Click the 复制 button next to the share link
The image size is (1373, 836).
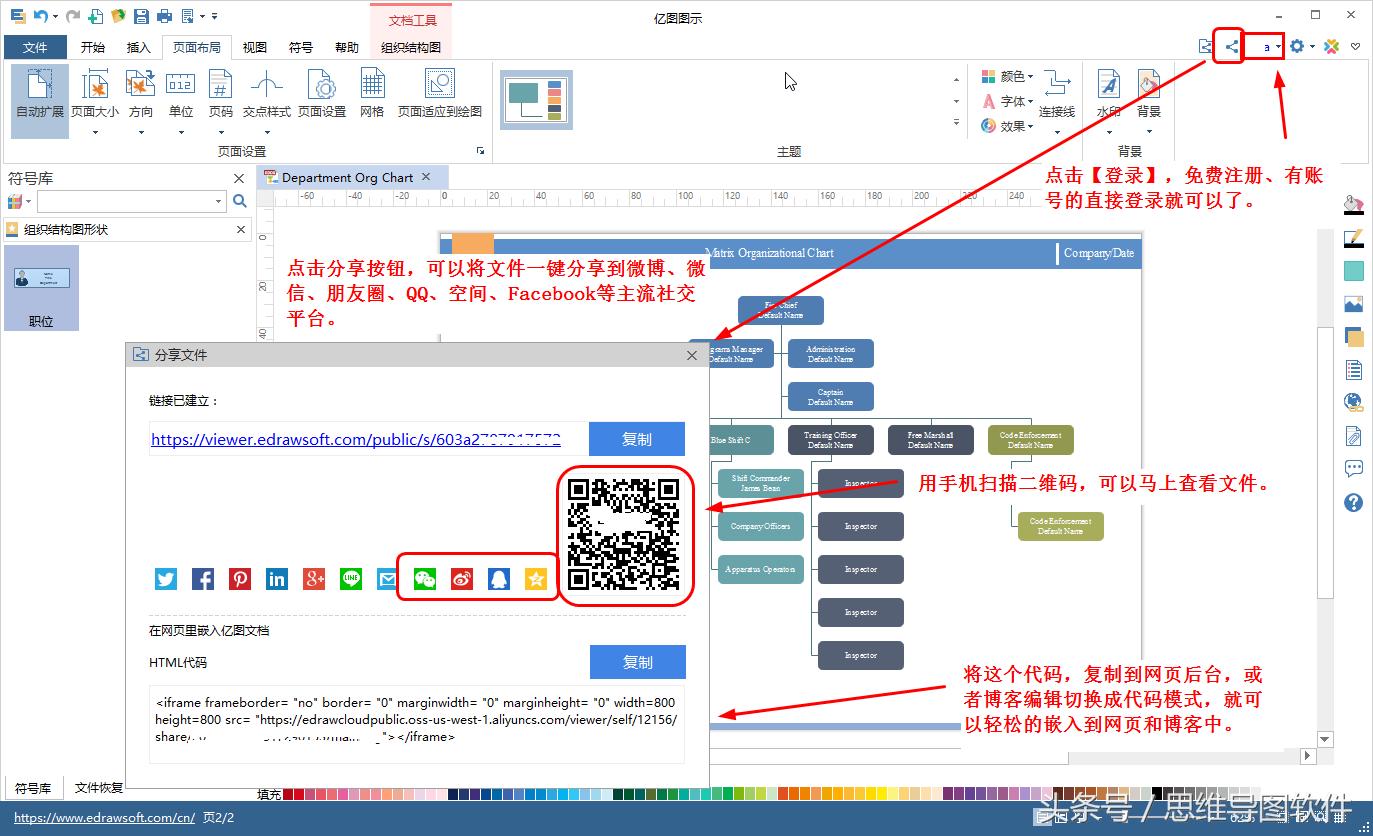(x=637, y=438)
